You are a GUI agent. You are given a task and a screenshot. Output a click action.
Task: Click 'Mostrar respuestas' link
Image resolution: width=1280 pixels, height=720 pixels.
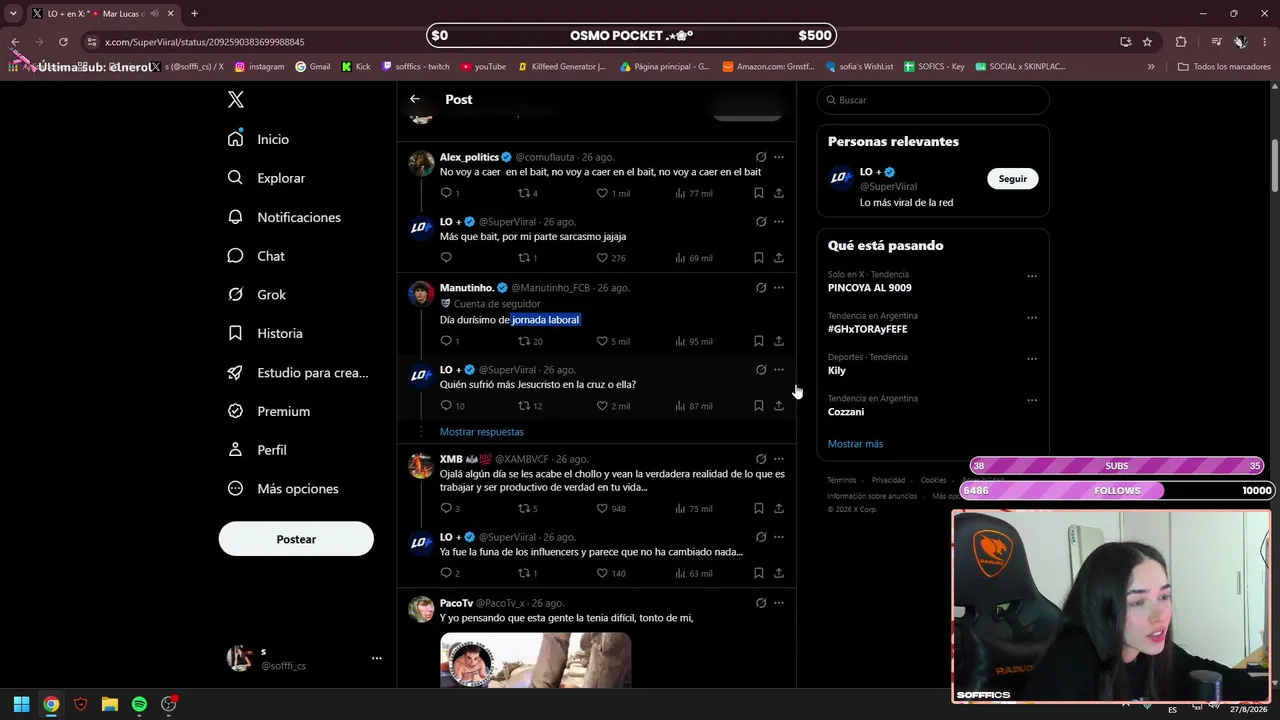click(482, 432)
